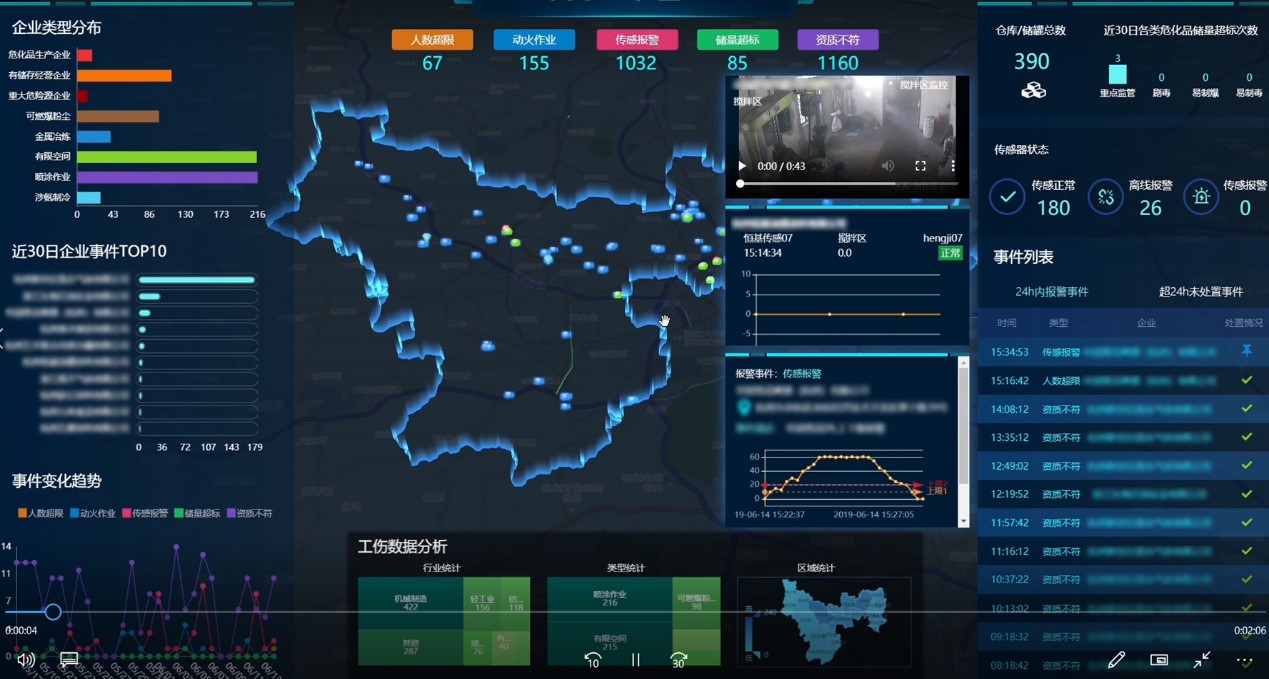
Task: Click the 其他 287 treemap block
Action: [x=411, y=647]
